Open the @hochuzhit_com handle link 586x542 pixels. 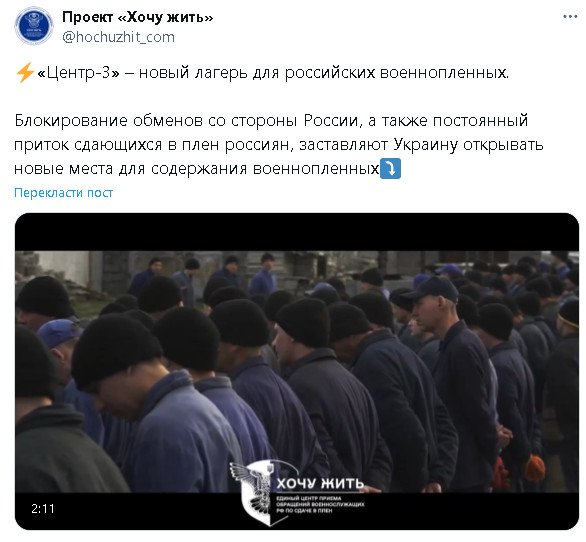118,37
